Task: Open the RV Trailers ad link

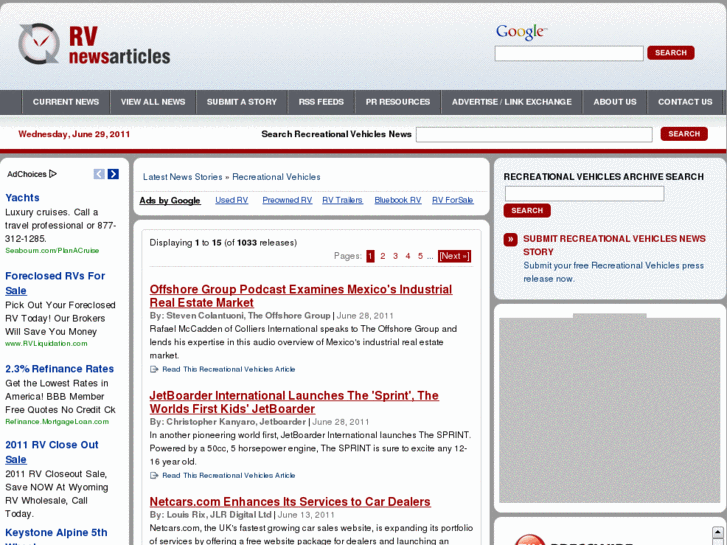Action: 342,200
